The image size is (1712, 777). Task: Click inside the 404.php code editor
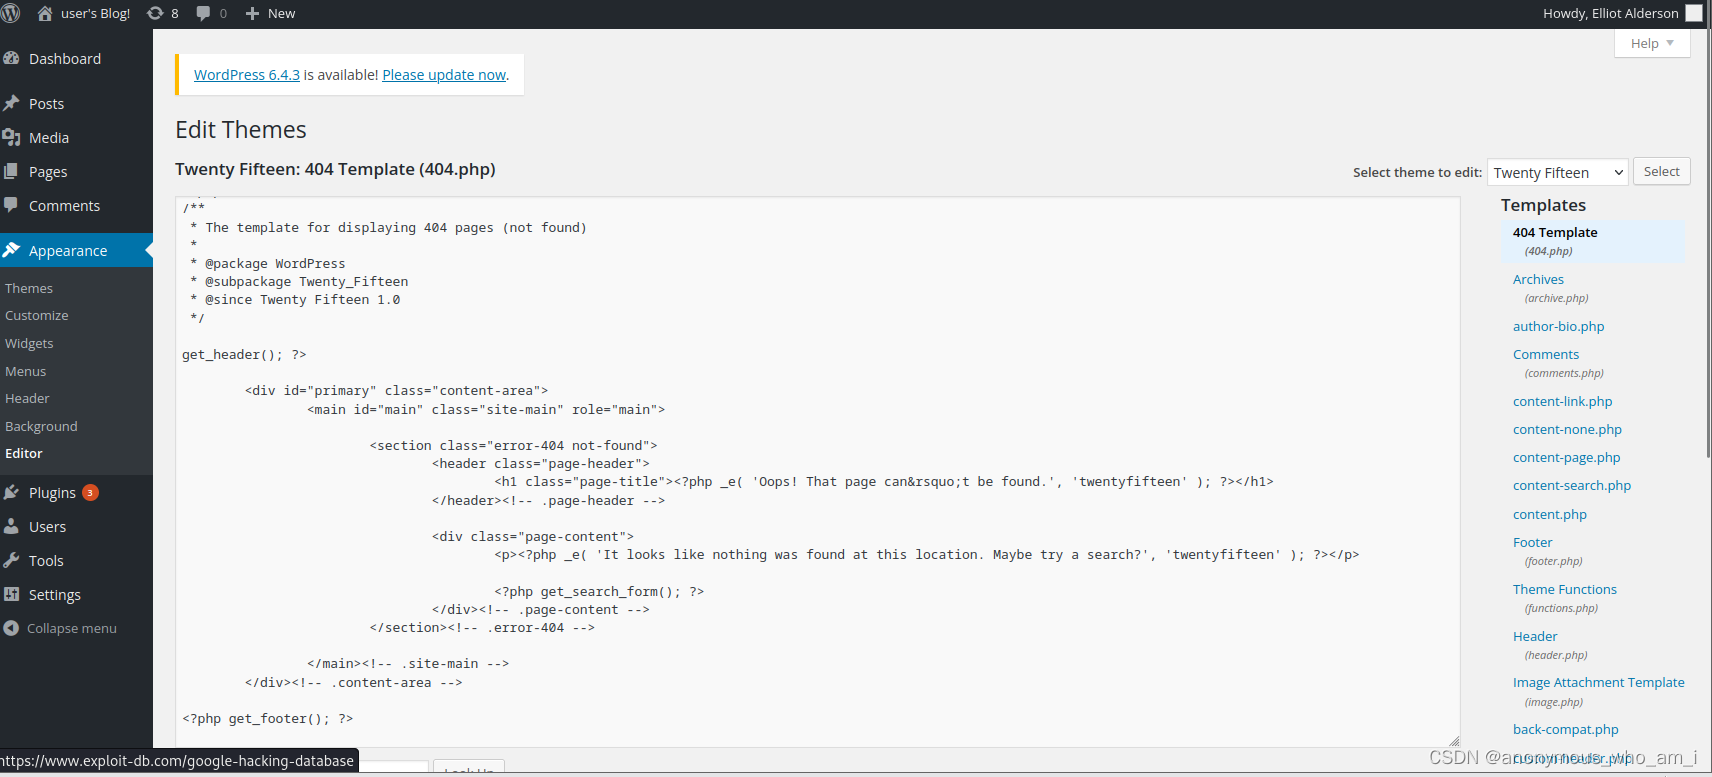click(817, 471)
